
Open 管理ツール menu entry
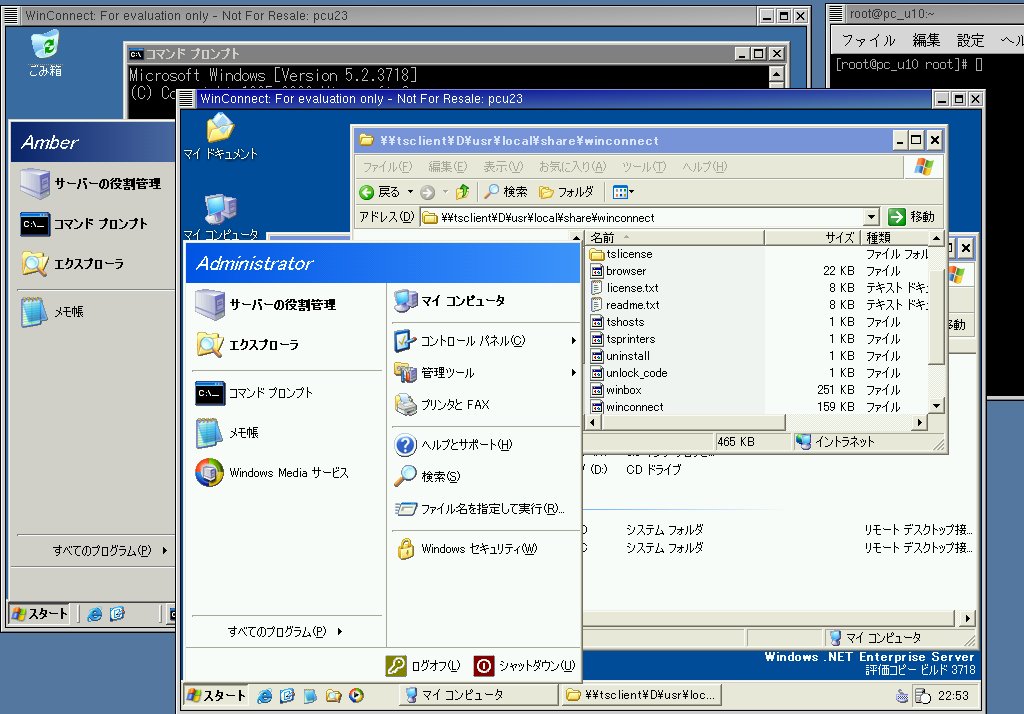[434, 372]
